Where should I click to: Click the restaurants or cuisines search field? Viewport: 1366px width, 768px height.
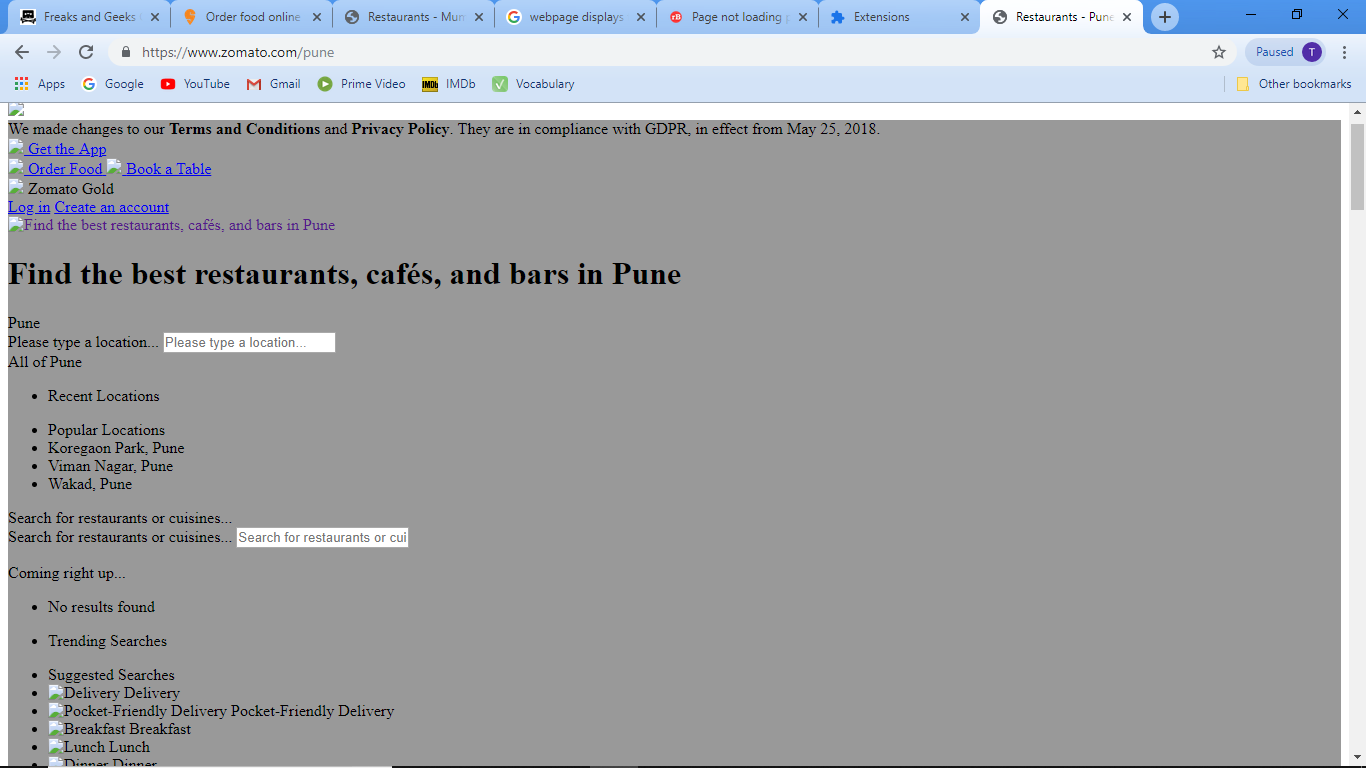point(322,538)
